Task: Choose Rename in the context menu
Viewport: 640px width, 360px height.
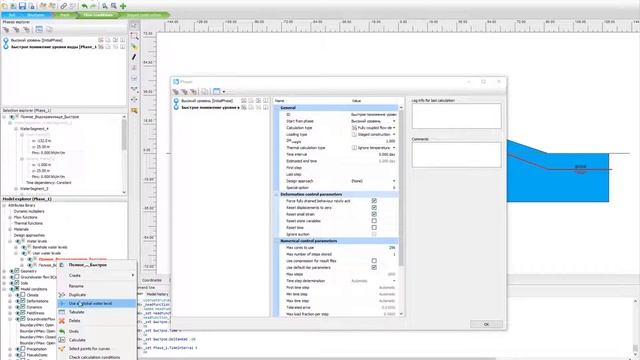Action: (76, 286)
